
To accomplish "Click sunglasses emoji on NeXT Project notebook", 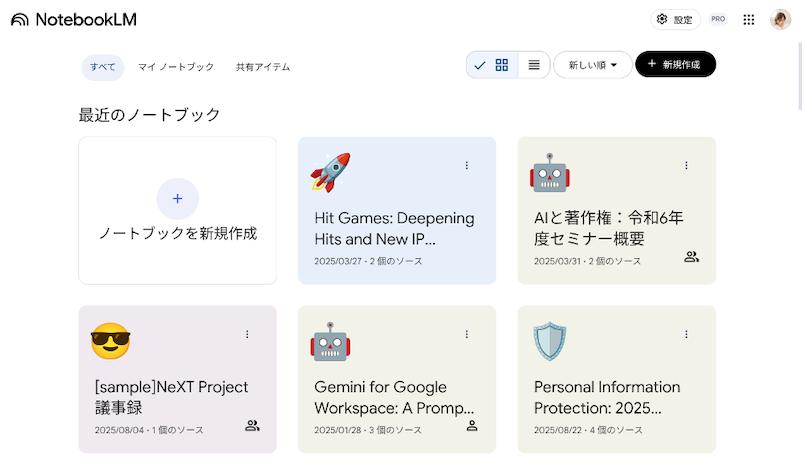I will coord(110,341).
